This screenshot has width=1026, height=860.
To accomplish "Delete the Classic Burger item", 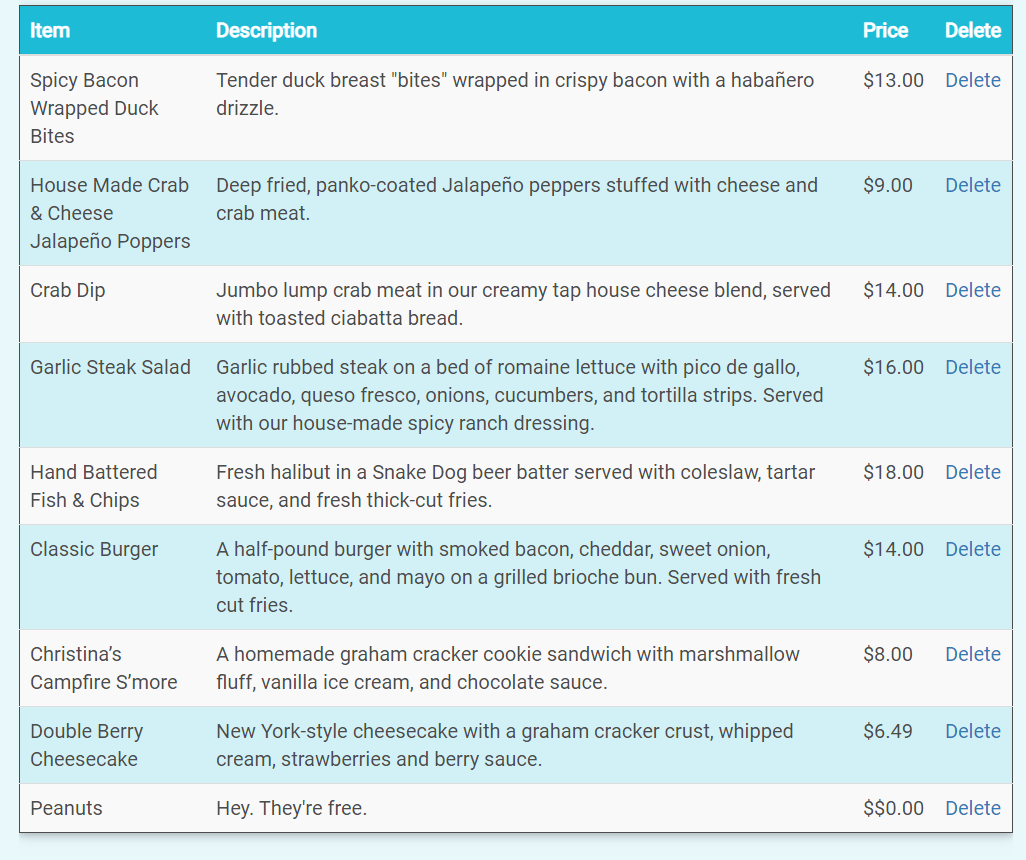I will pyautogui.click(x=972, y=549).
